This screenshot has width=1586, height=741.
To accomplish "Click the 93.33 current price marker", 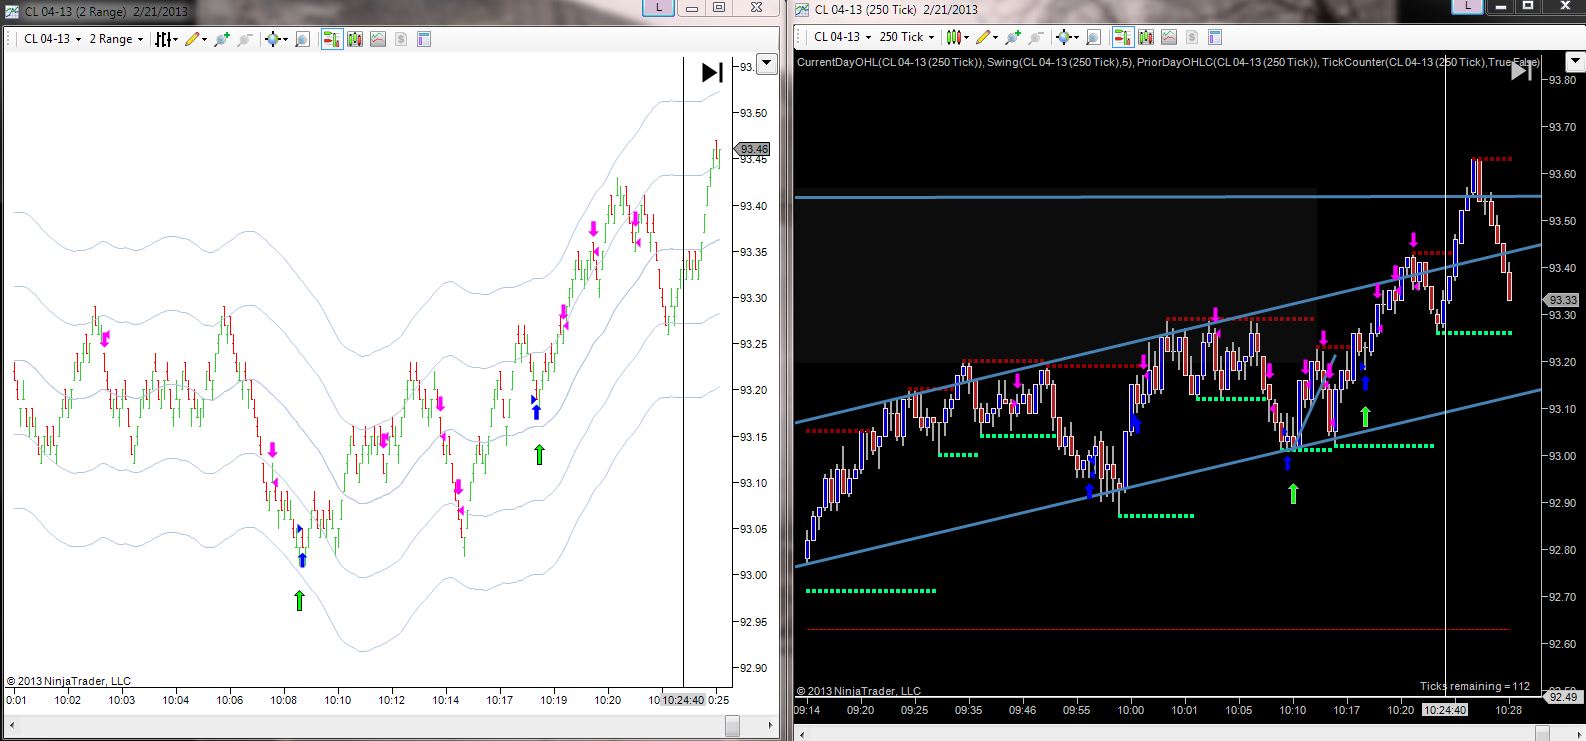I will (x=1561, y=300).
